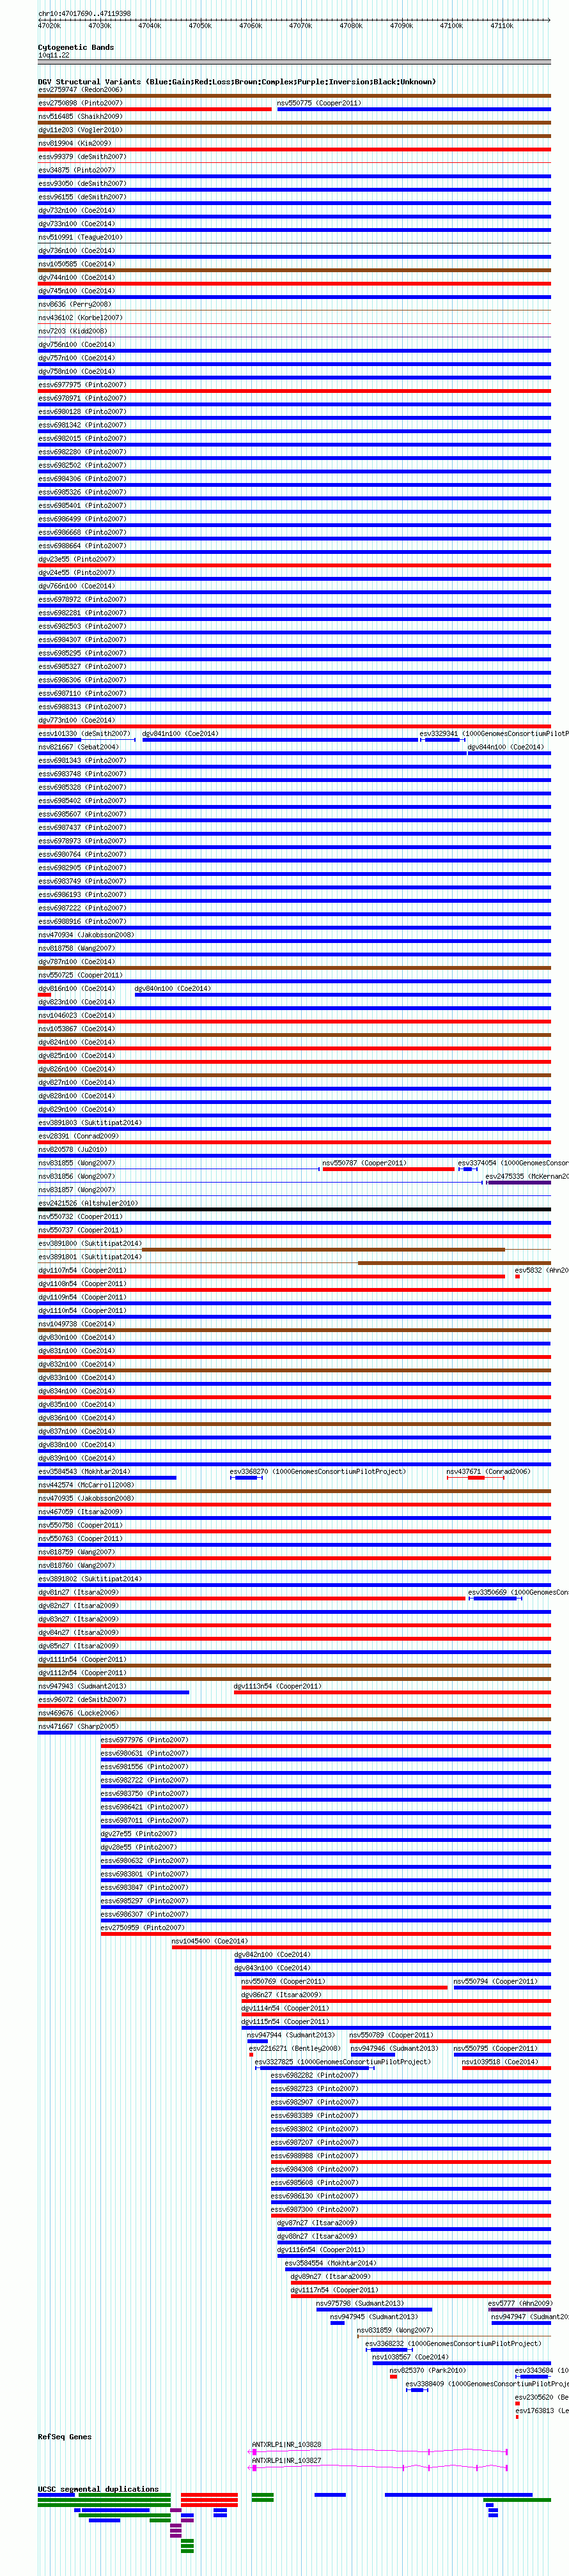
Task: Click gene ANTXRLP1|NR_103828
Action: coord(286,2444)
